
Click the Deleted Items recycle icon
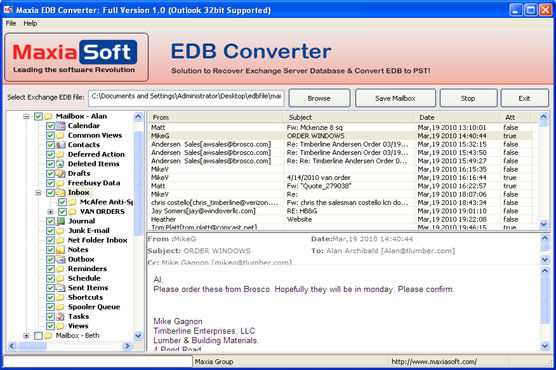[x=61, y=164]
